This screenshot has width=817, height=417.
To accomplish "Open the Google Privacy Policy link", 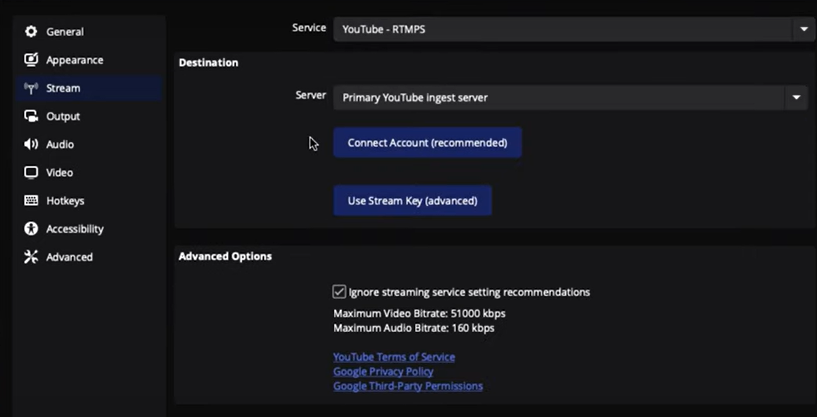I will 383,372.
